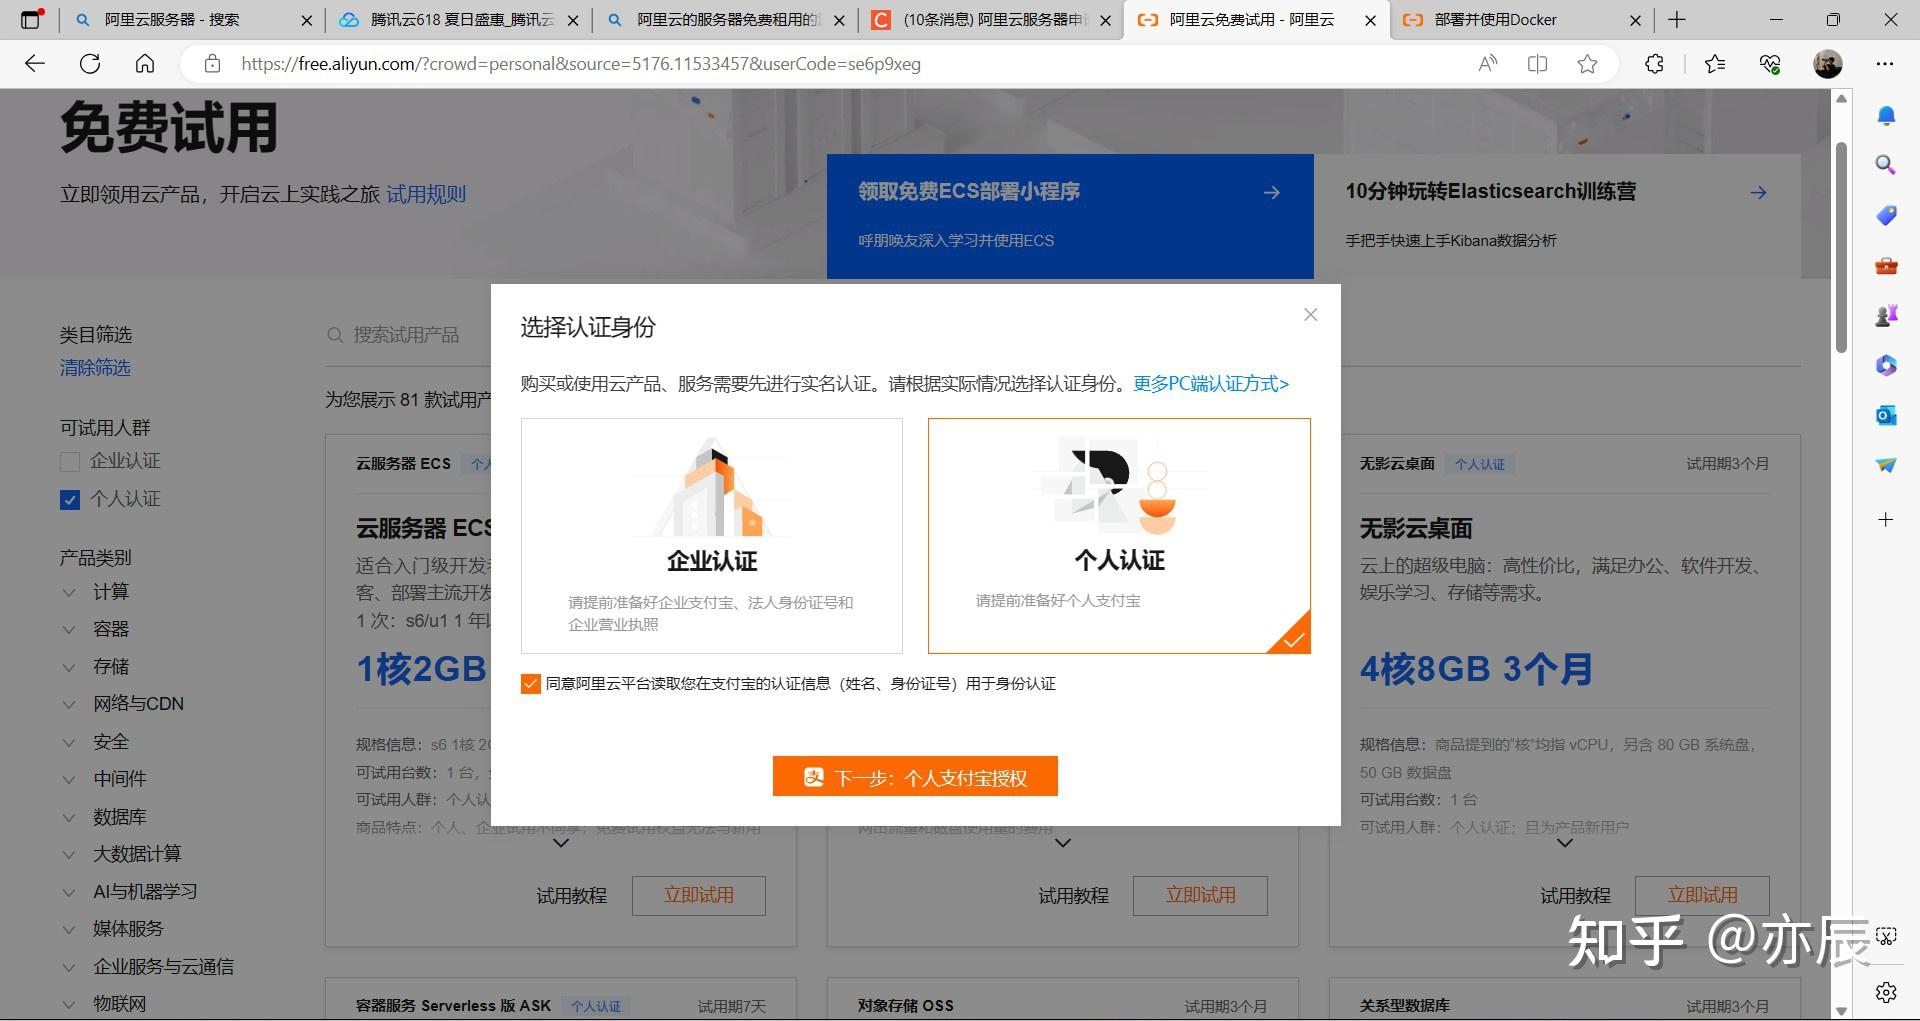Click 立即试用 on the 无影云桌面 card
1920x1021 pixels.
(x=1702, y=896)
